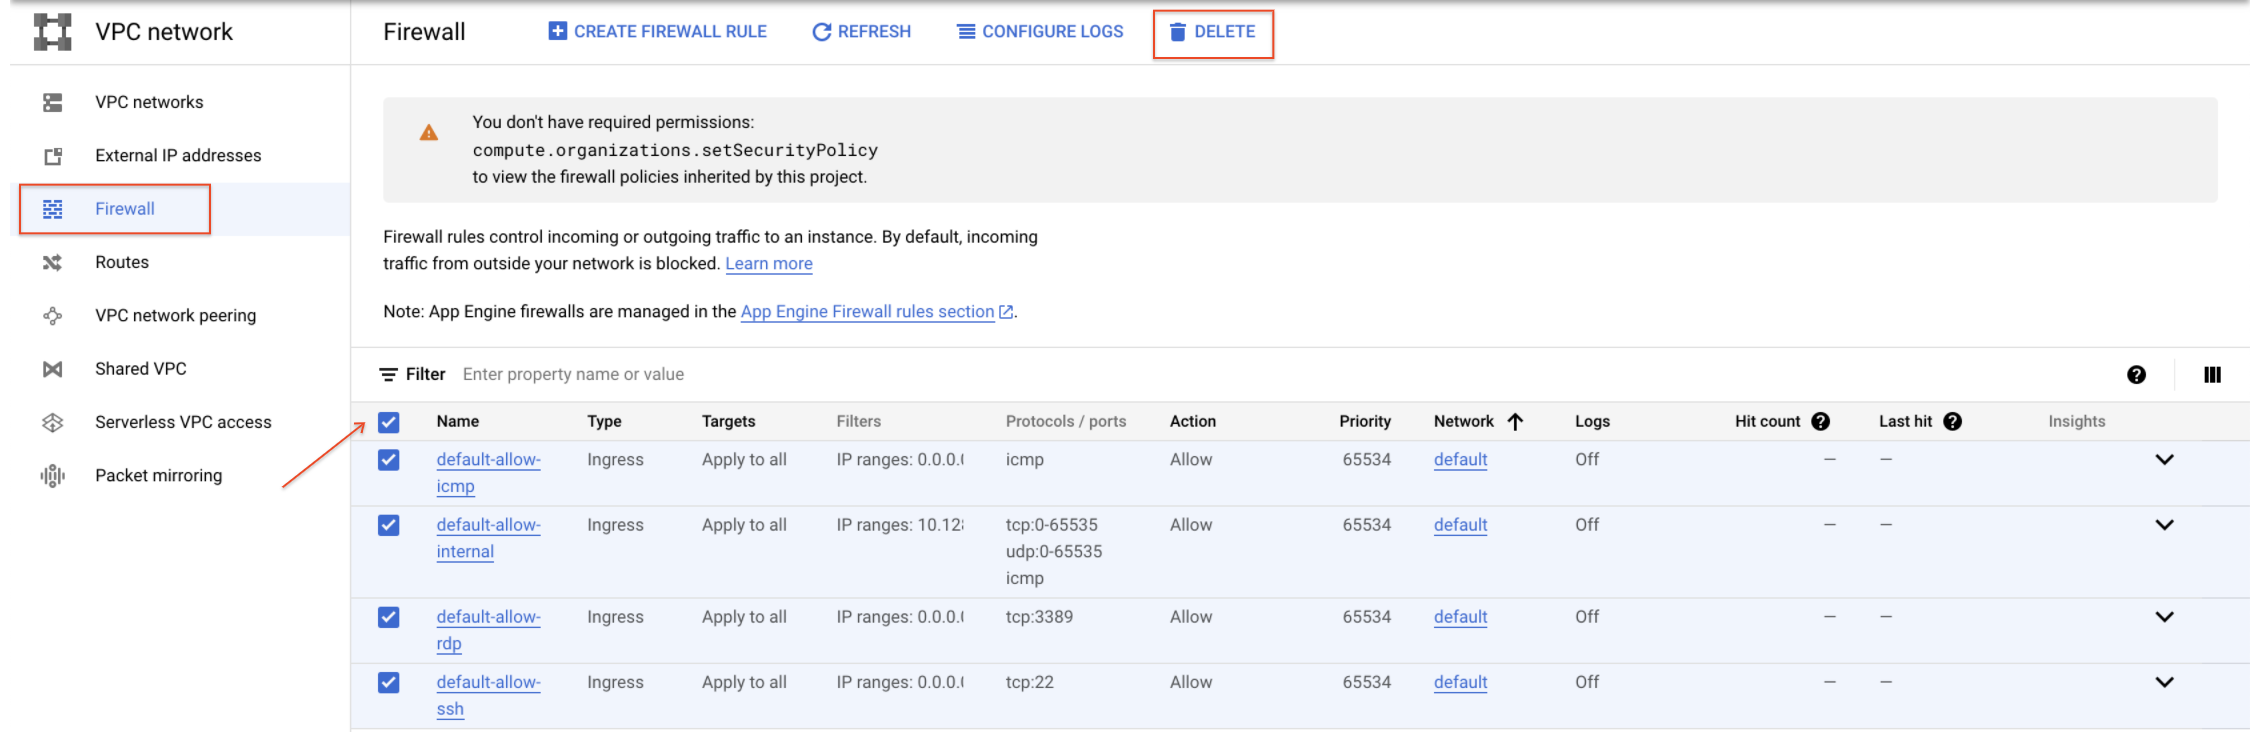
Task: Open App Engine Firewall rules section link
Action: pyautogui.click(x=867, y=312)
